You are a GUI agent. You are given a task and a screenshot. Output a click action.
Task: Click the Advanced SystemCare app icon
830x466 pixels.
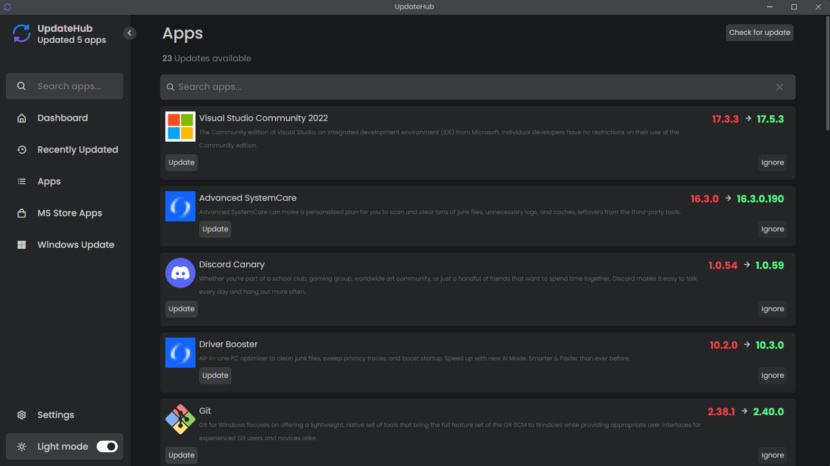pos(180,206)
